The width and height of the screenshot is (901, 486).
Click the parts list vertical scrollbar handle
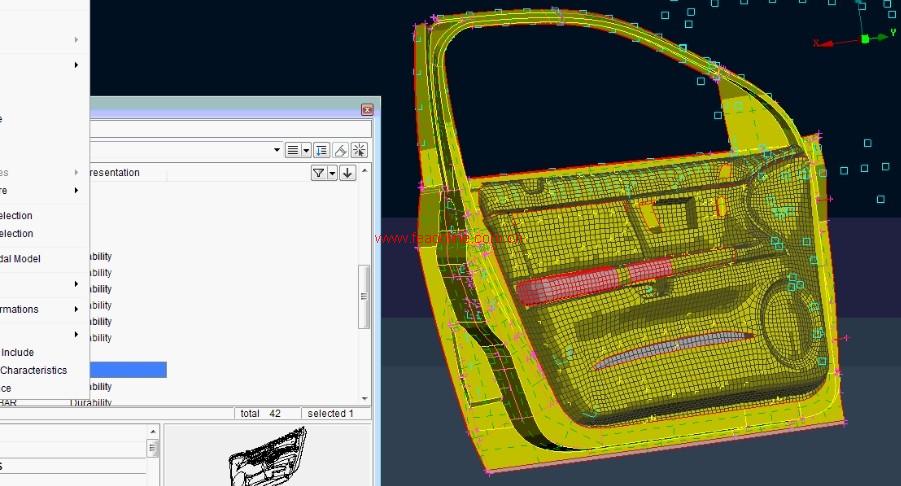click(365, 296)
